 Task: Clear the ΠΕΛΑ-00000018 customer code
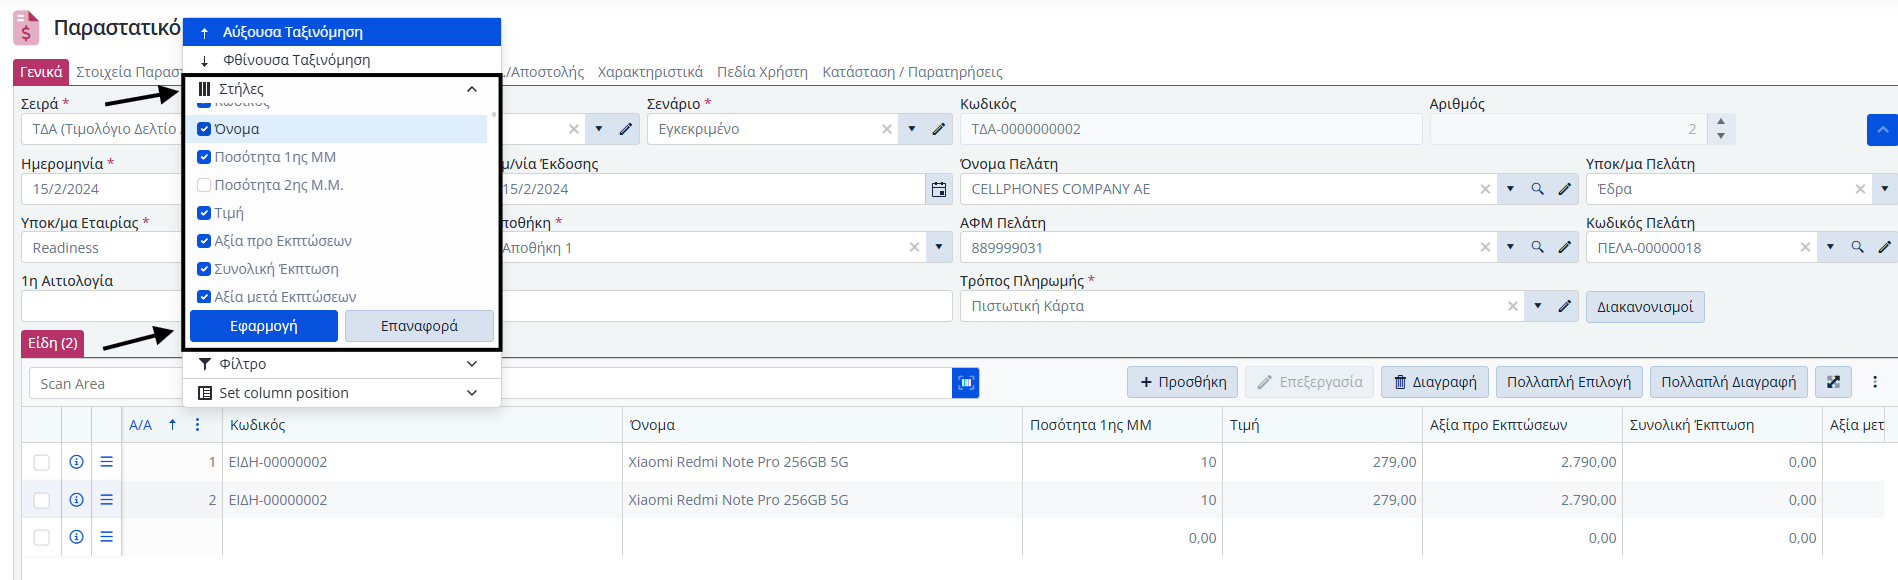(x=1805, y=247)
